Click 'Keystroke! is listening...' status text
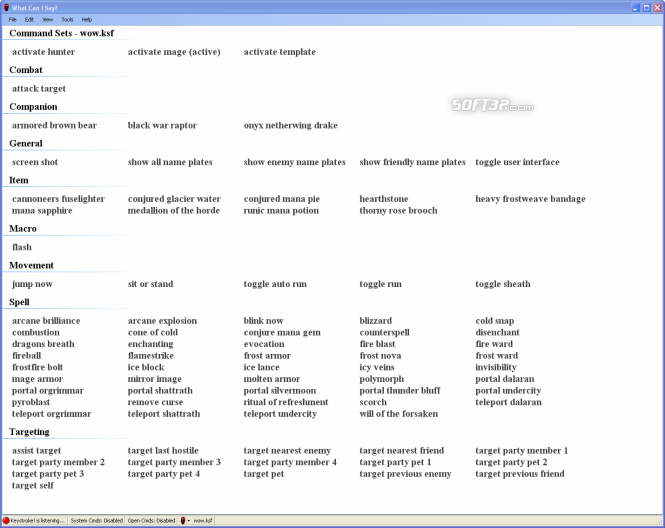Image resolution: width=665 pixels, height=528 pixels. (x=37, y=520)
